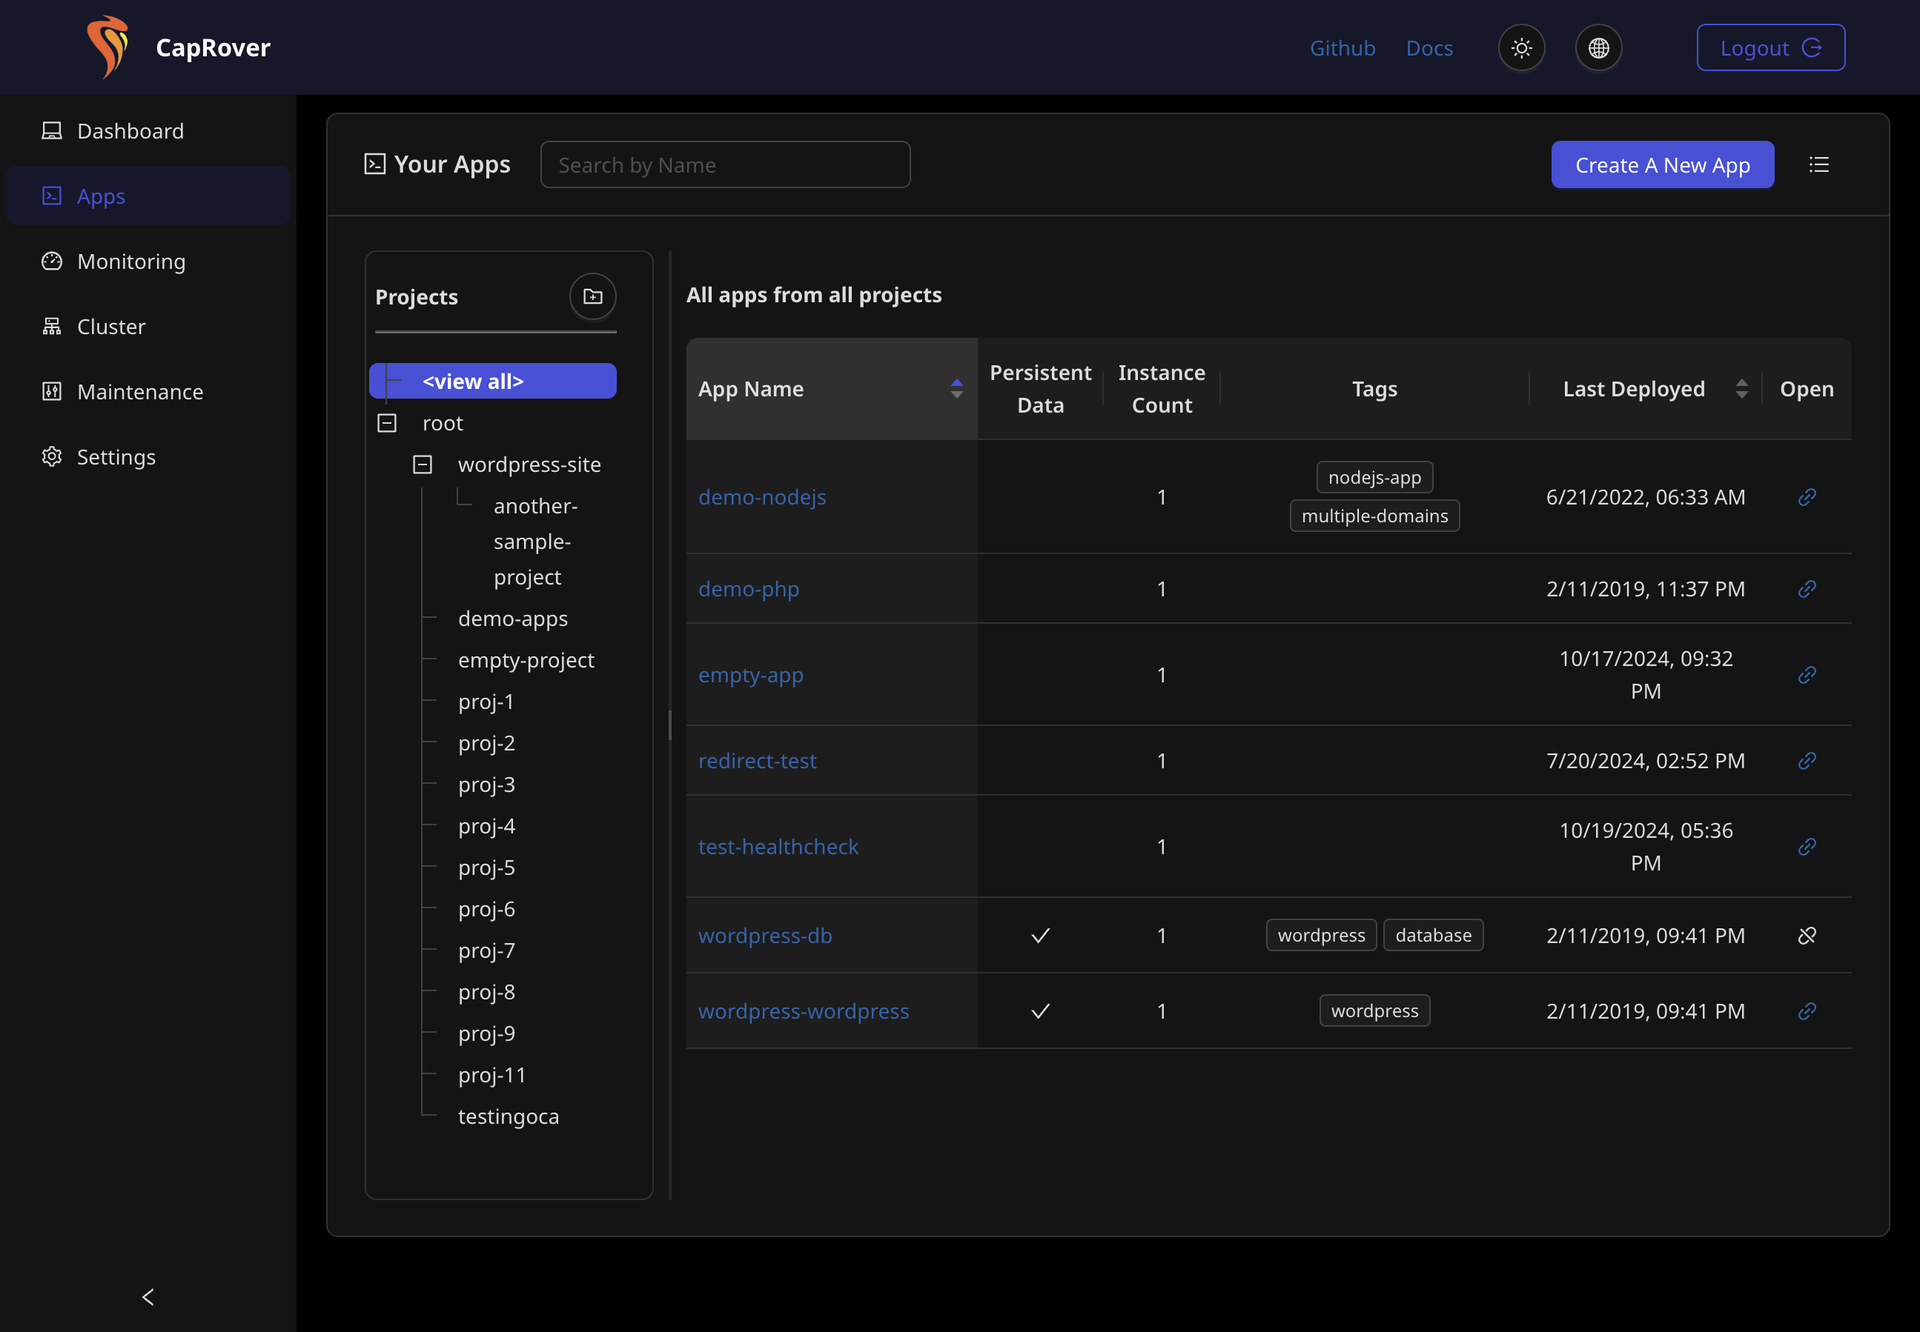
Task: Click the nodejs-app tag
Action: click(1374, 478)
